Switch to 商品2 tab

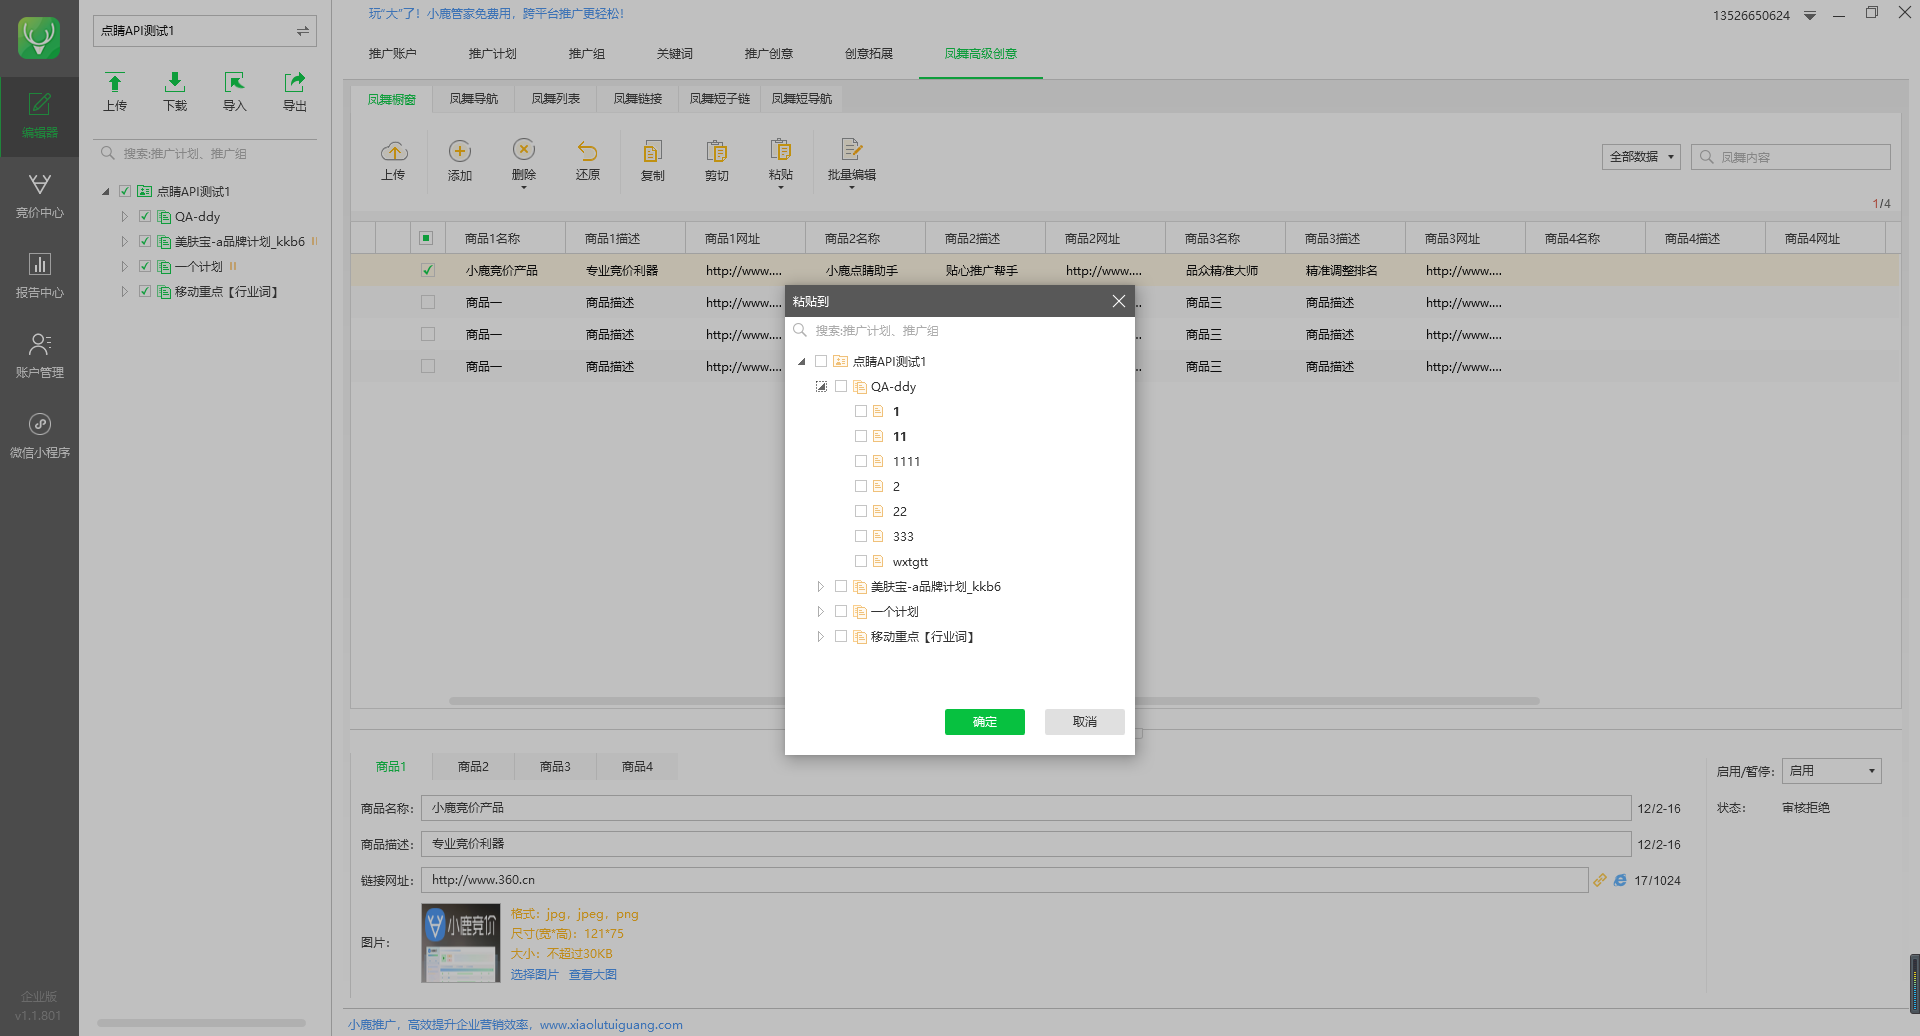click(474, 767)
